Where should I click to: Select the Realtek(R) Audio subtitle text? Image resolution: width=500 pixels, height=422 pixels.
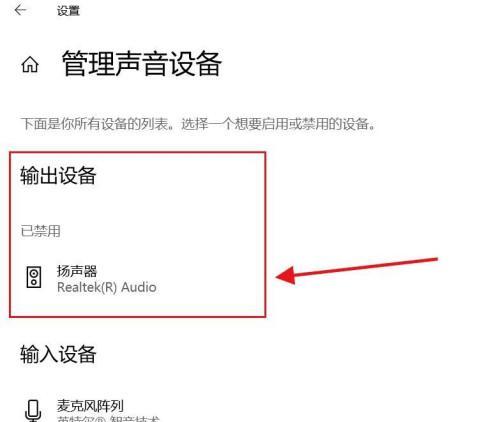pyautogui.click(x=107, y=287)
